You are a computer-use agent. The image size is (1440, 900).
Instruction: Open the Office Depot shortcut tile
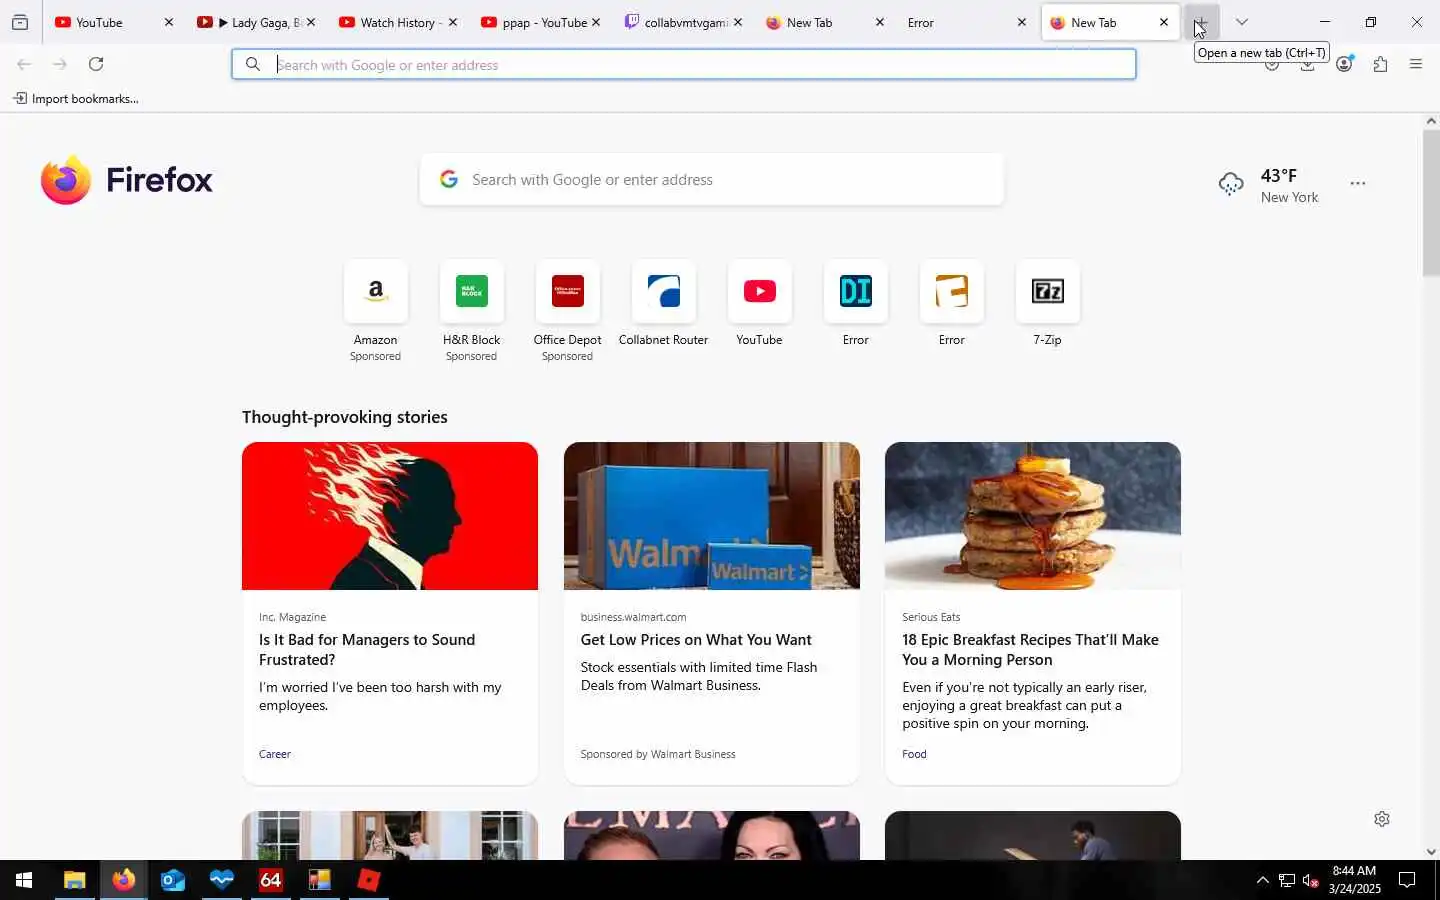point(567,310)
